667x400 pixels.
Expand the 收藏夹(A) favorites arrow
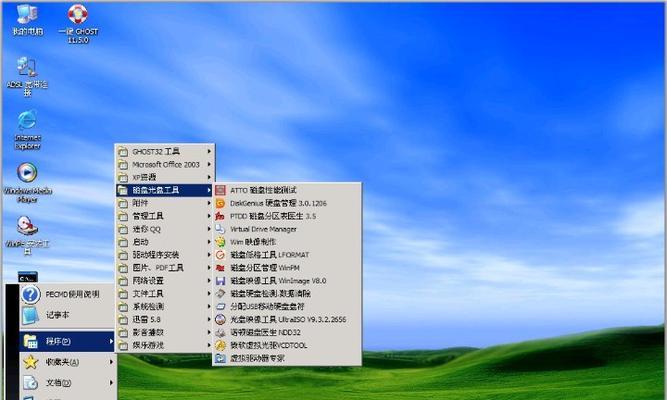111,362
